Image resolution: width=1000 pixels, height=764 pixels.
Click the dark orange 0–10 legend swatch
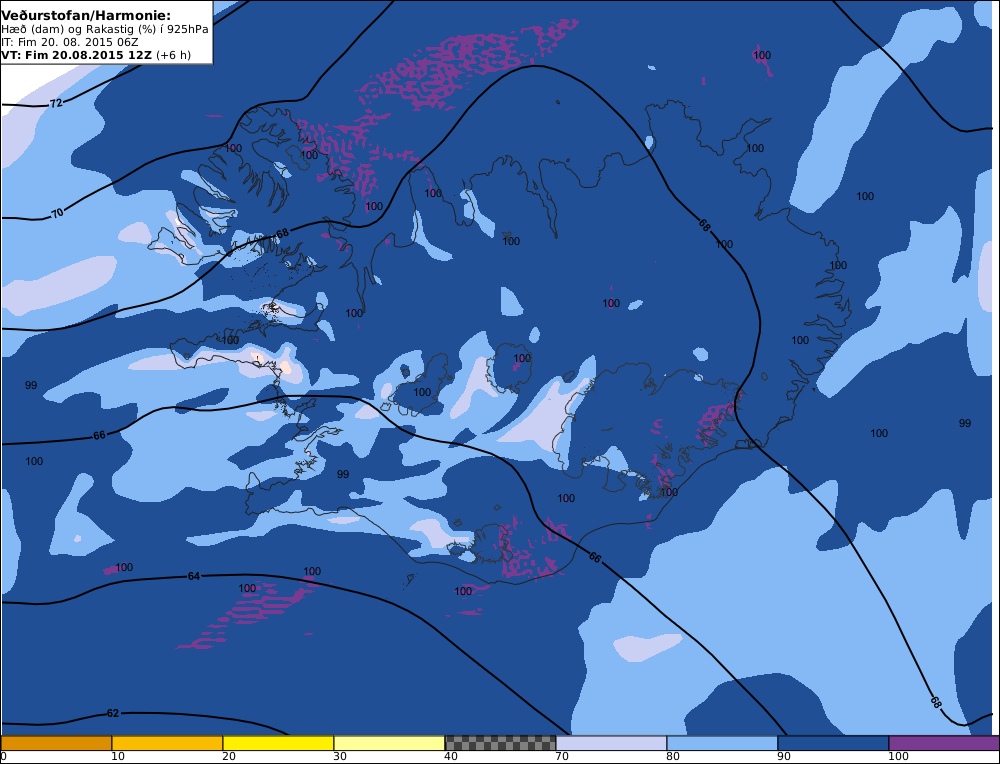56,743
